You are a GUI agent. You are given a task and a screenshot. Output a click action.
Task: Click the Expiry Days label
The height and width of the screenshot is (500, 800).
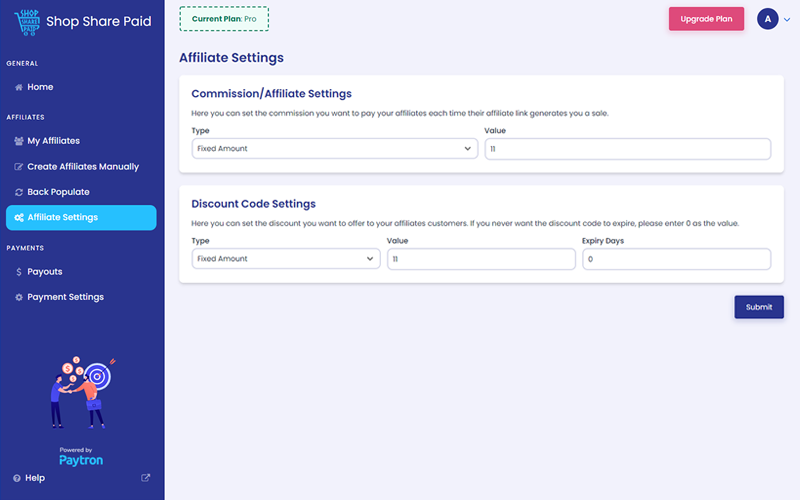click(603, 241)
